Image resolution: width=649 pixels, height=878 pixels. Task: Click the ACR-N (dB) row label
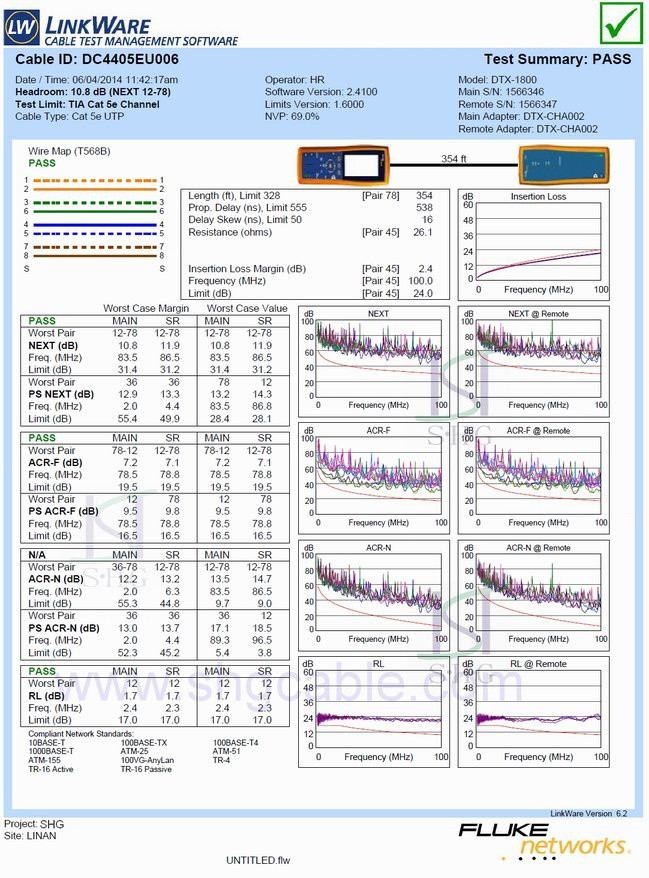[x=56, y=580]
